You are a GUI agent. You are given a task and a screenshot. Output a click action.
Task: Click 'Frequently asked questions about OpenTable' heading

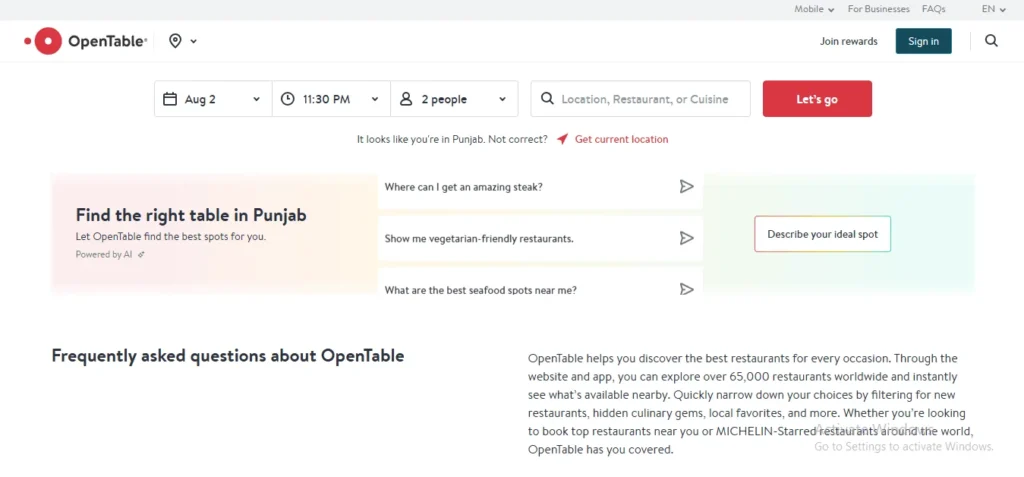228,356
